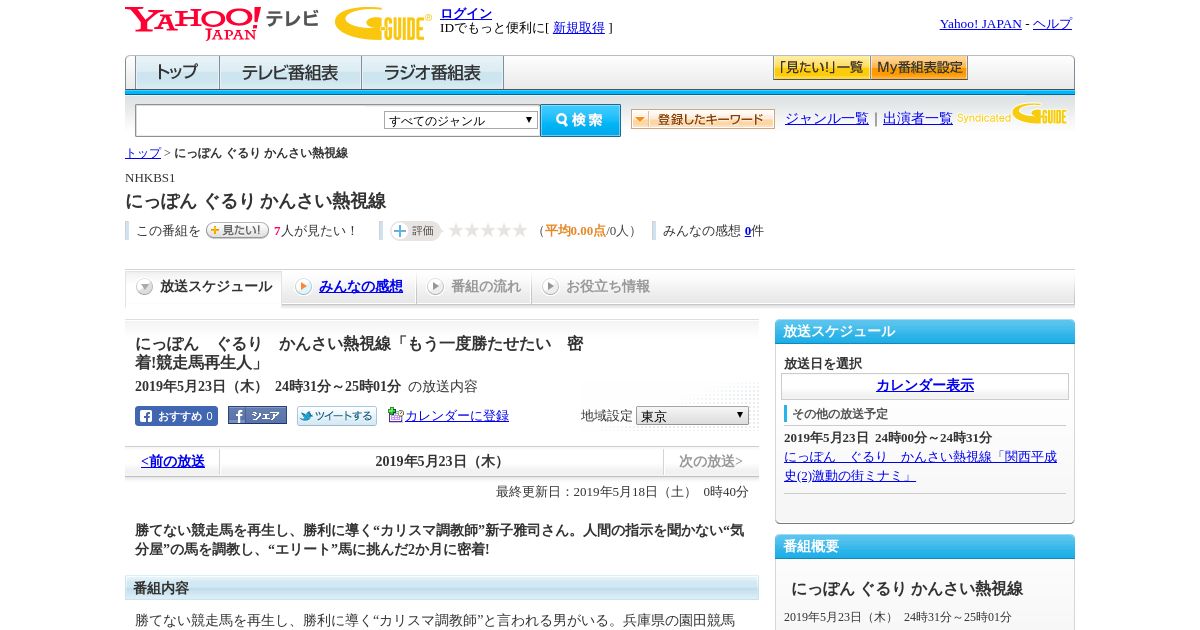Click the 2019年5月23日(木) date bar

442,462
